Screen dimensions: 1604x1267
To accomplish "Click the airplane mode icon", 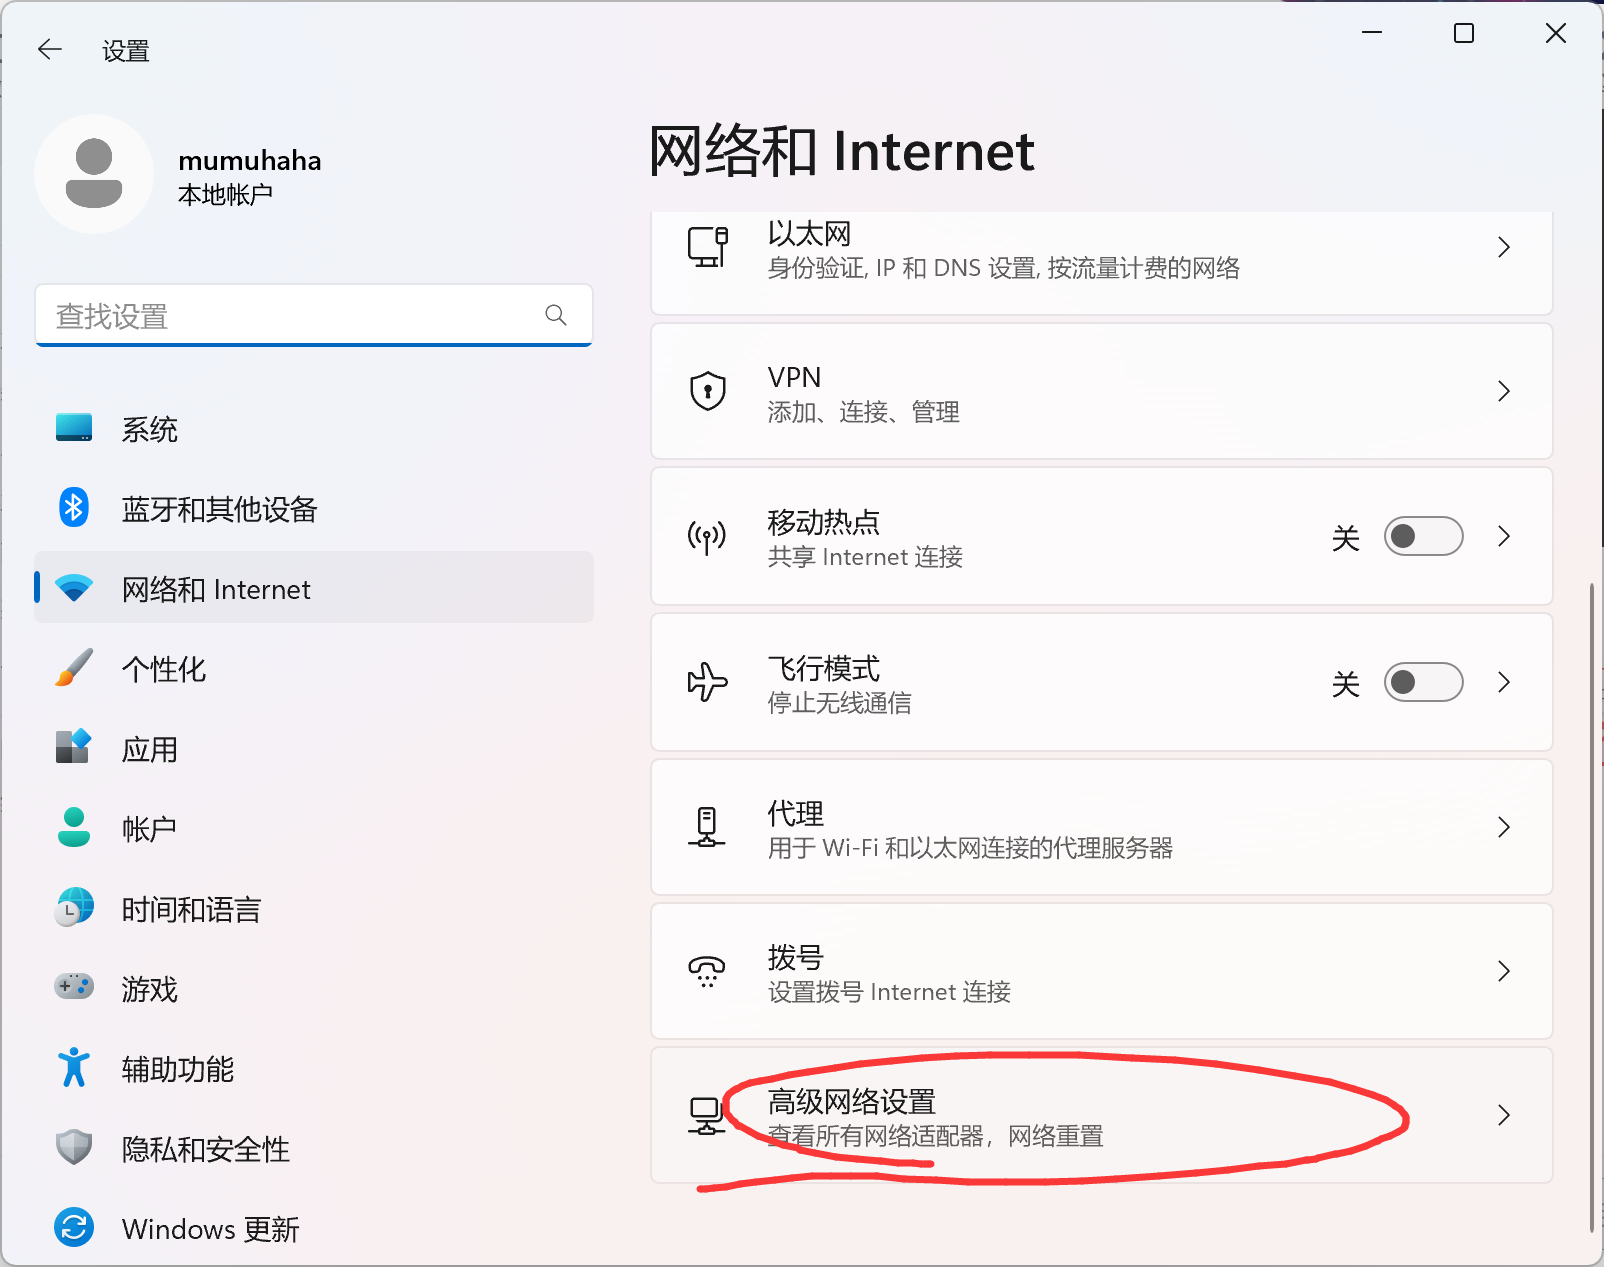I will 708,682.
